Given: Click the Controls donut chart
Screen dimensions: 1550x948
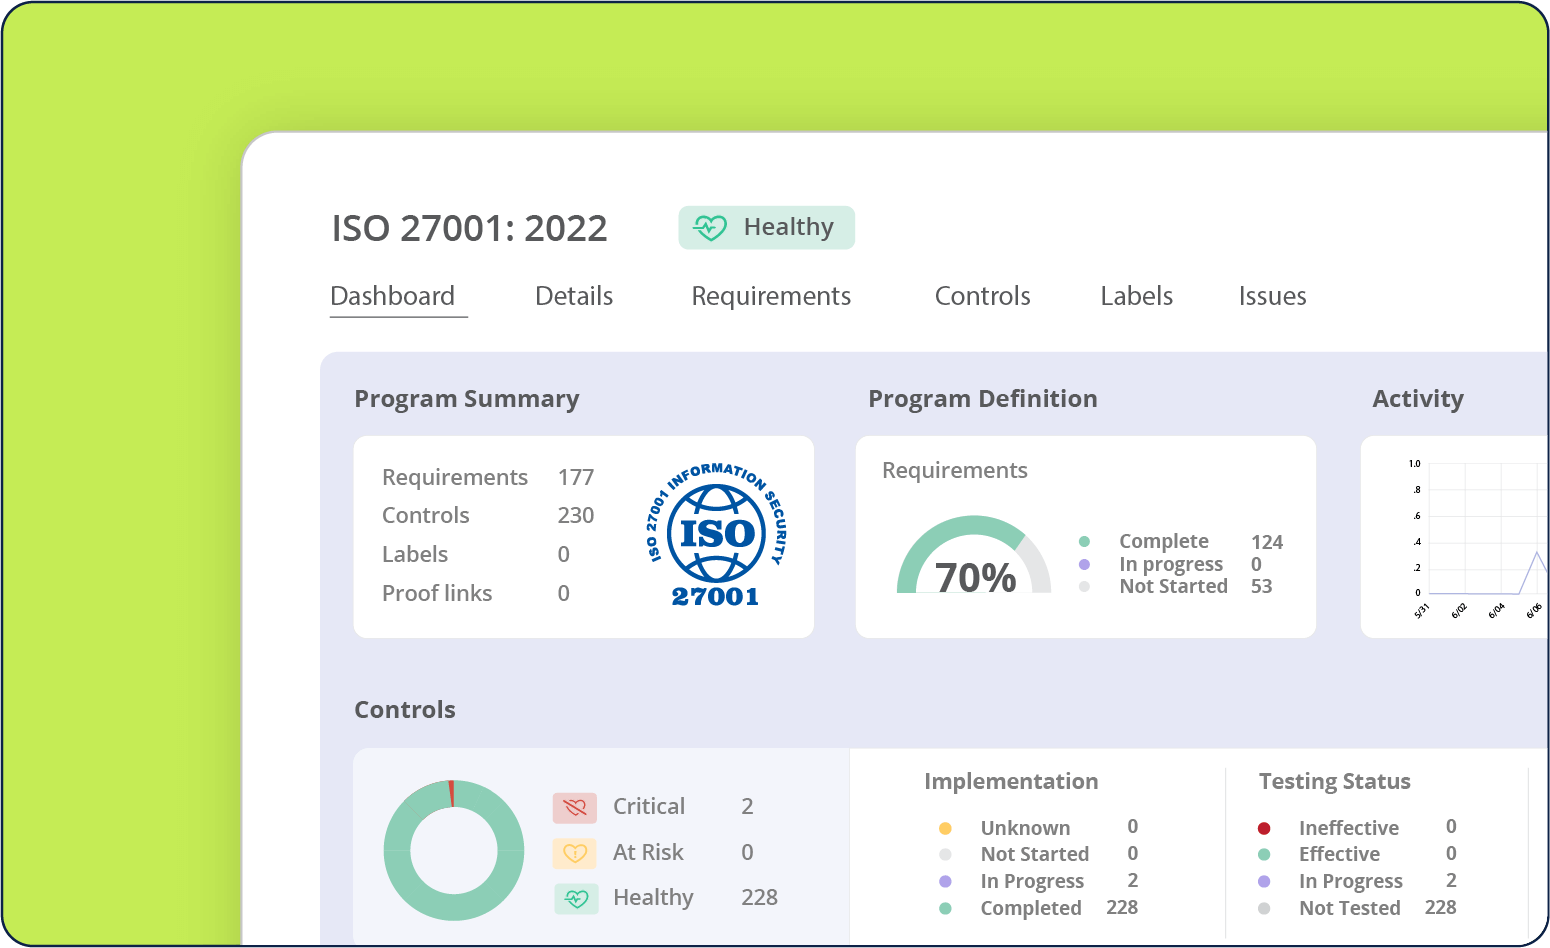Looking at the screenshot, I should tap(454, 850).
